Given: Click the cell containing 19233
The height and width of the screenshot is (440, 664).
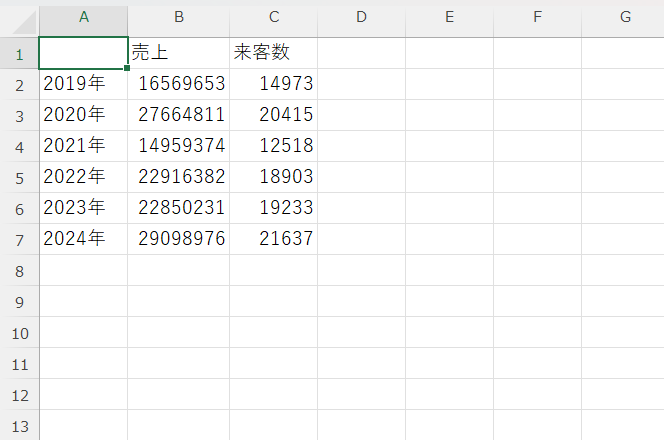Looking at the screenshot, I should (274, 208).
